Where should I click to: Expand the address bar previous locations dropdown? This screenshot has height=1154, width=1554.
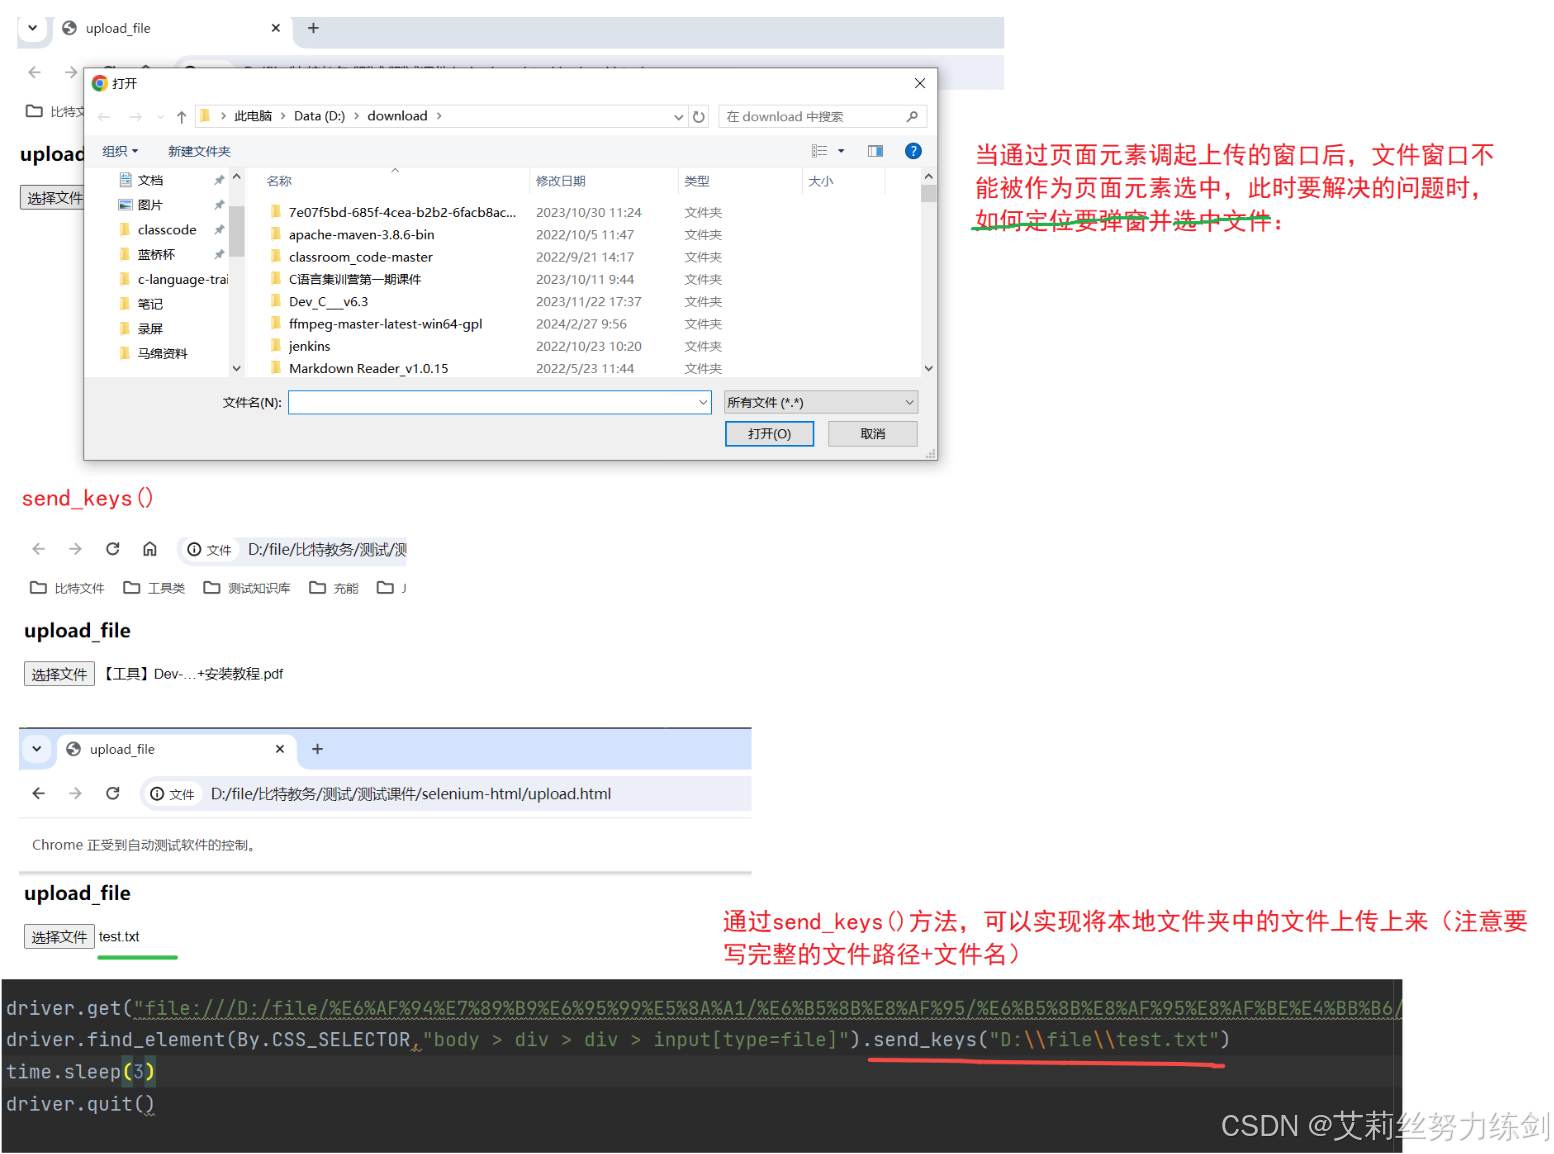(679, 117)
